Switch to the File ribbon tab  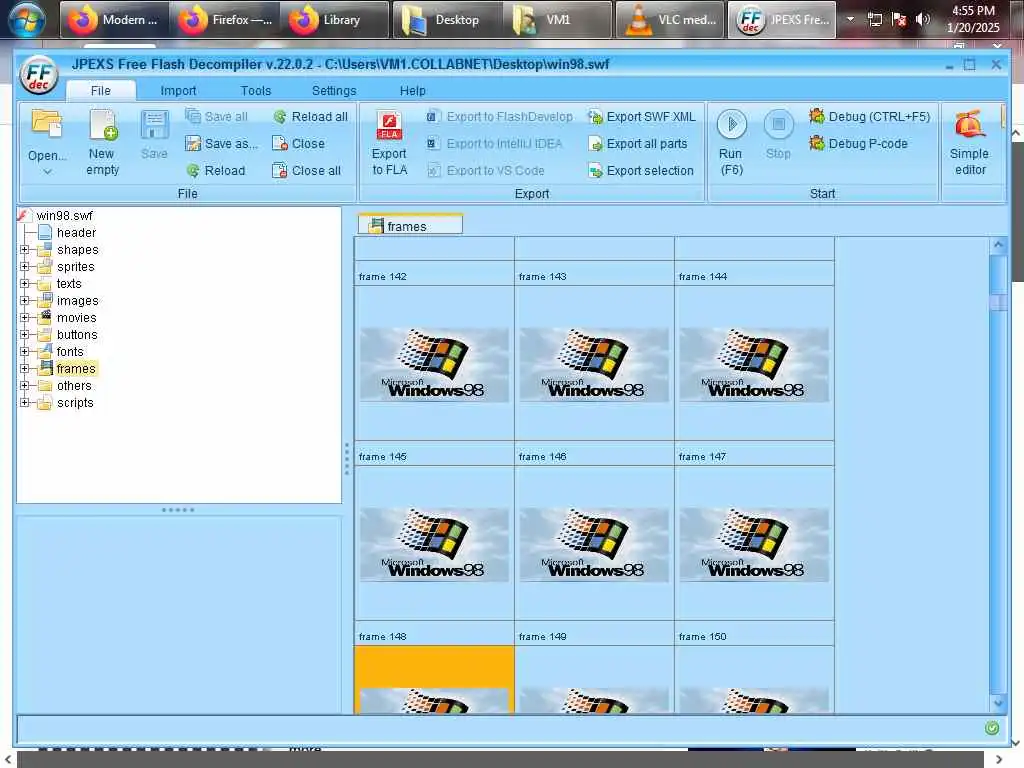(x=101, y=90)
